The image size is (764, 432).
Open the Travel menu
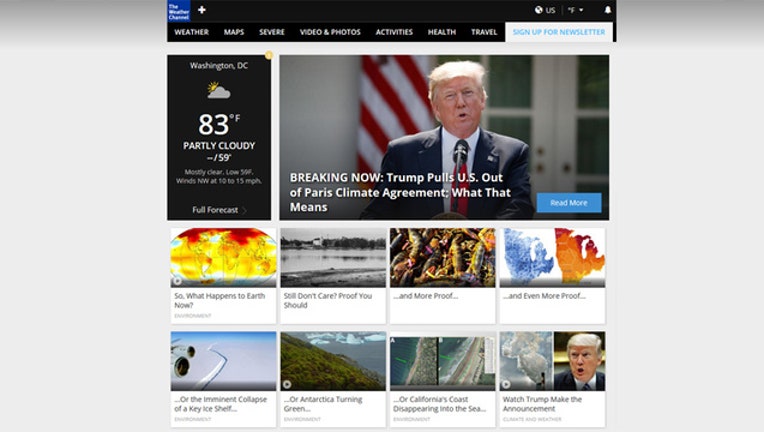coord(484,32)
